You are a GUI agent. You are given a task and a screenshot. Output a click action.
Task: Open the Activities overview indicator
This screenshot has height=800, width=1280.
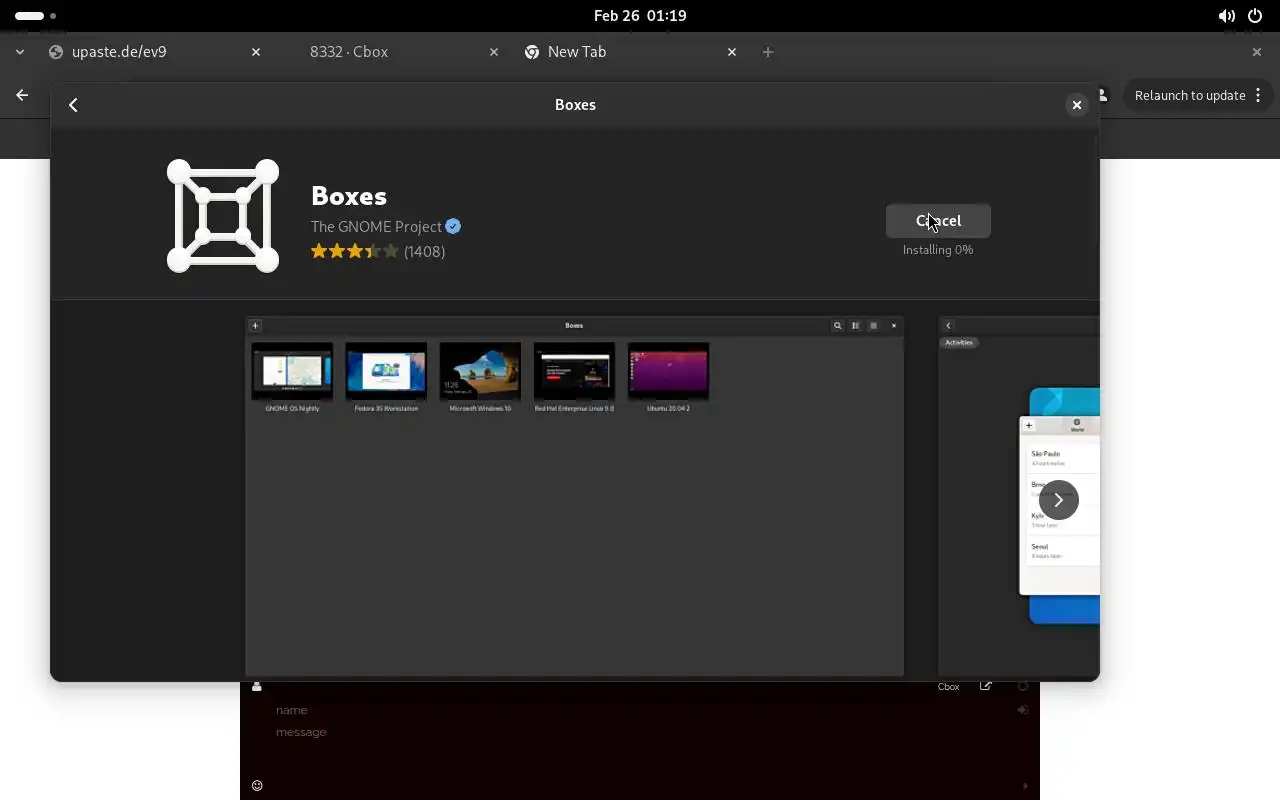pos(36,16)
